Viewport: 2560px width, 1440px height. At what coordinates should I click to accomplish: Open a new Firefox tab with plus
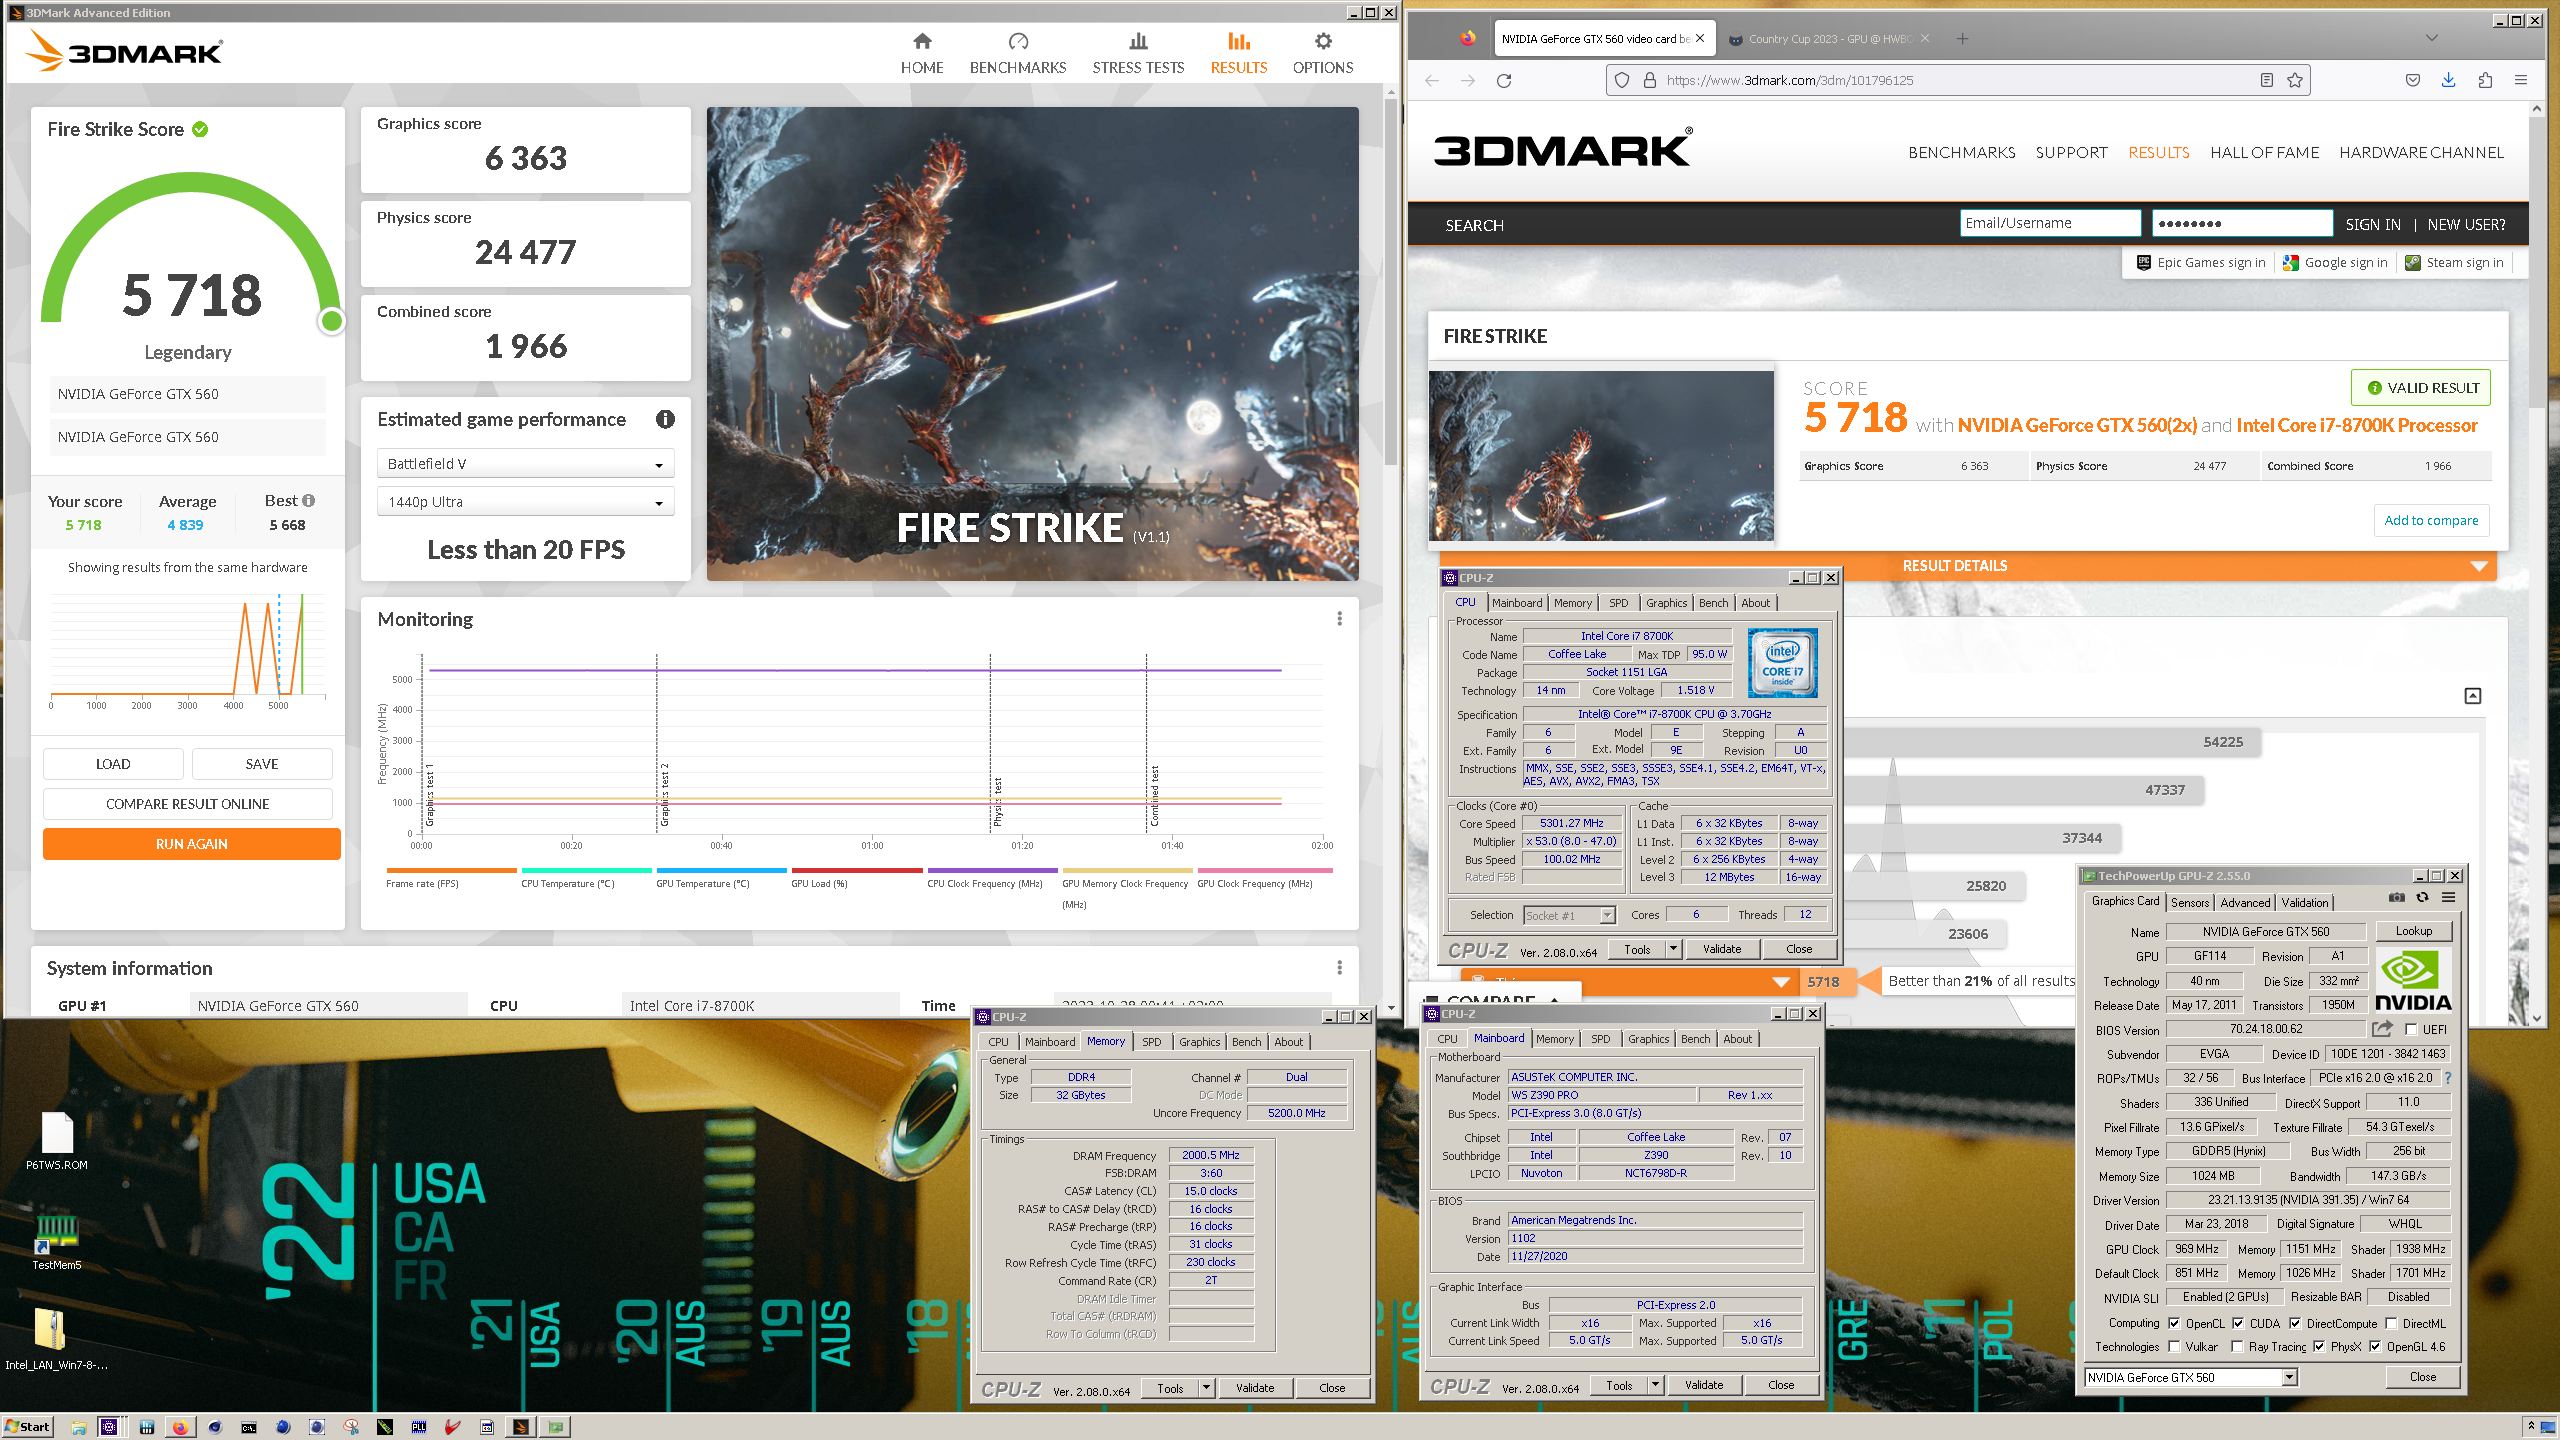point(1962,39)
